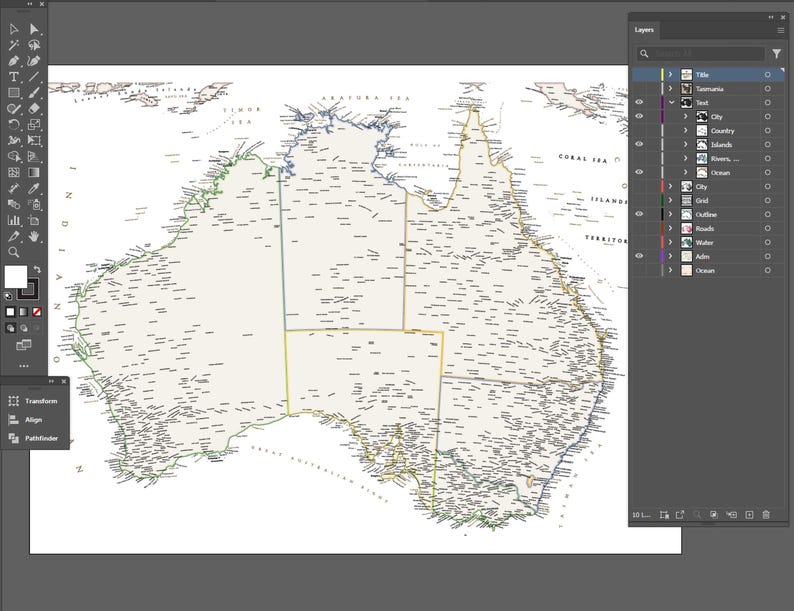Select the Symbol Sprayer tool

pyautogui.click(x=33, y=204)
